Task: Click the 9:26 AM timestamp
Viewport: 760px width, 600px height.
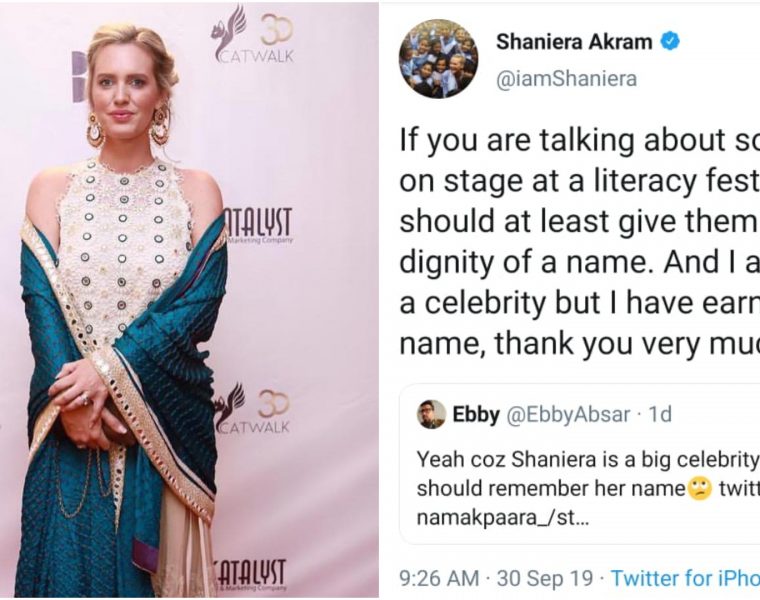Action: (x=439, y=578)
